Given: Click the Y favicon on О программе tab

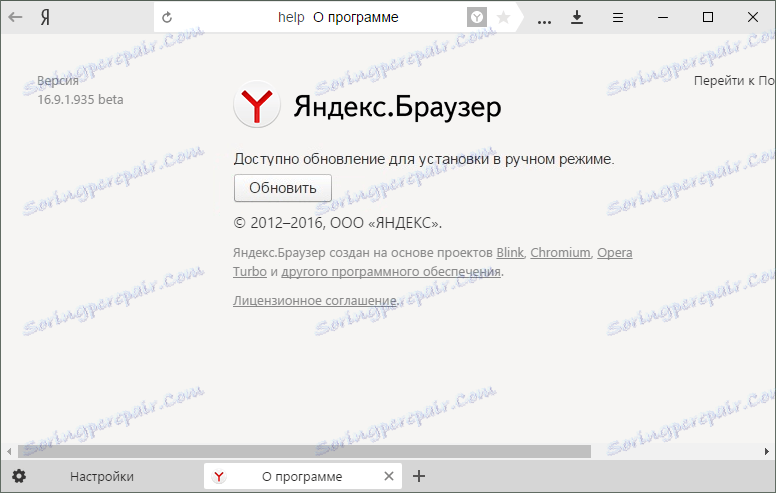Looking at the screenshot, I should (x=219, y=477).
